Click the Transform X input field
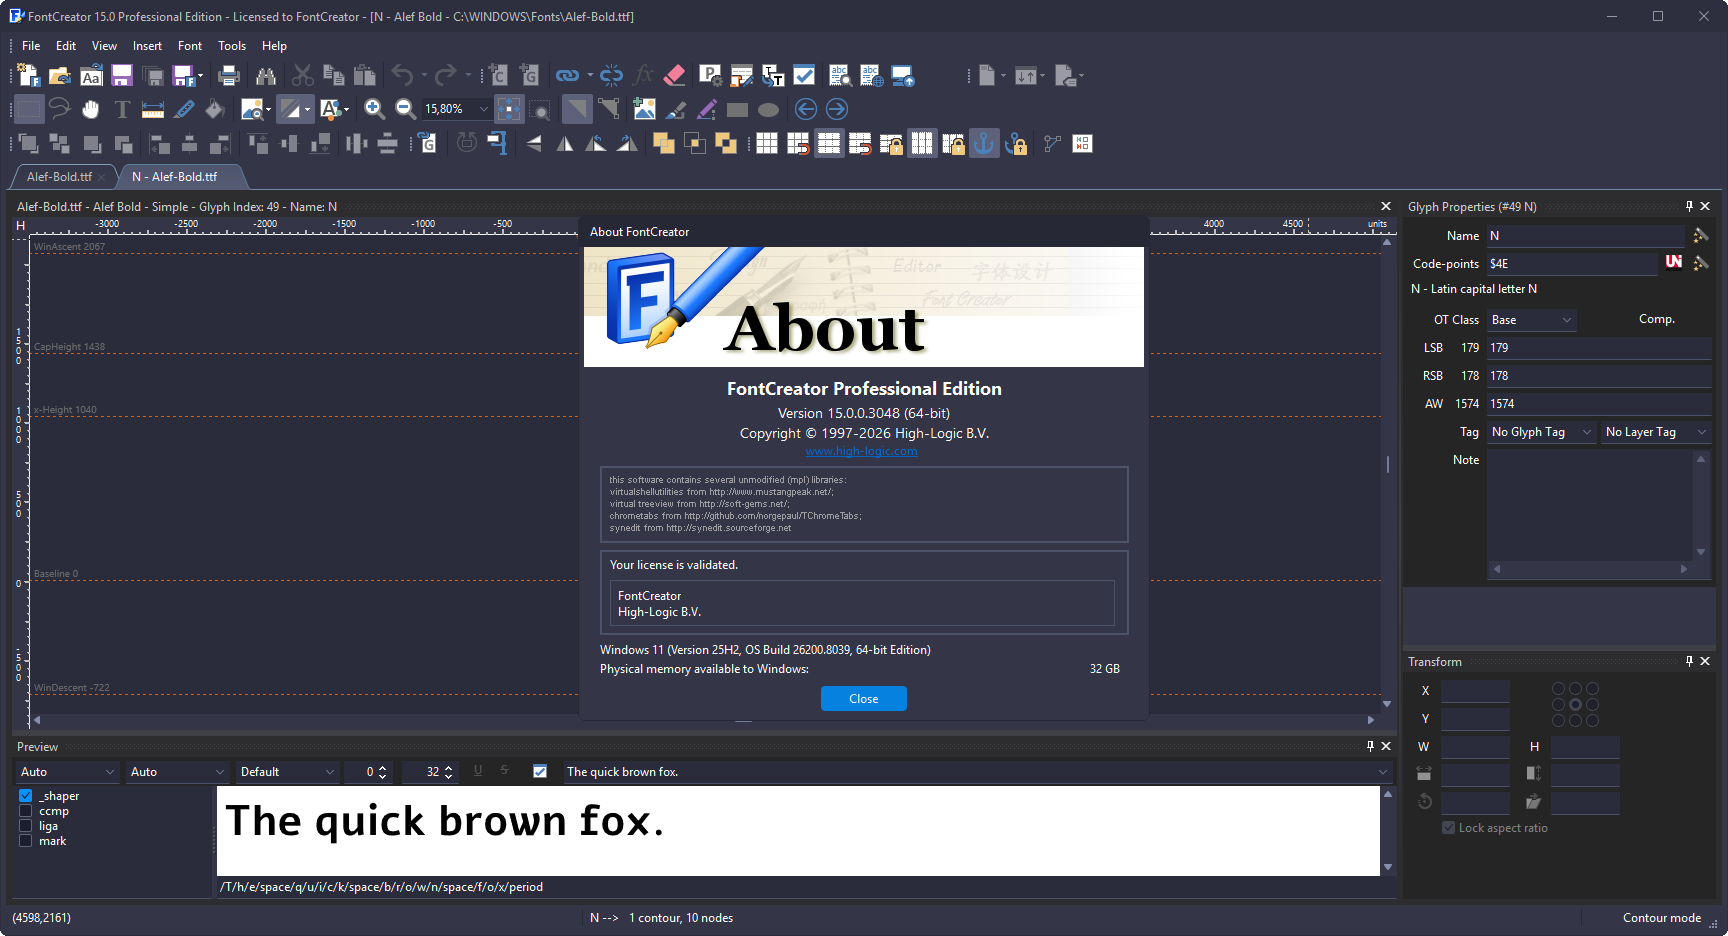The height and width of the screenshot is (936, 1728). tap(1475, 691)
